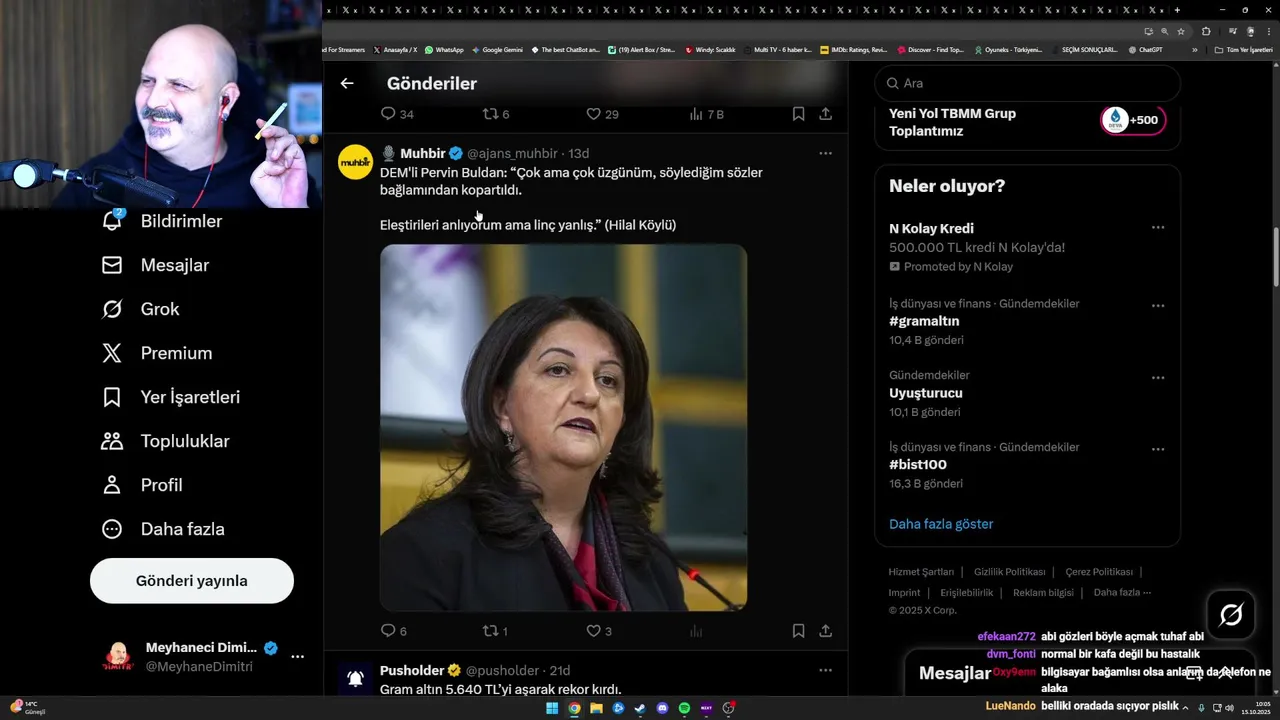The image size is (1280, 720).
Task: Open options for N Kolay Kredi trend
Action: point(1158,228)
